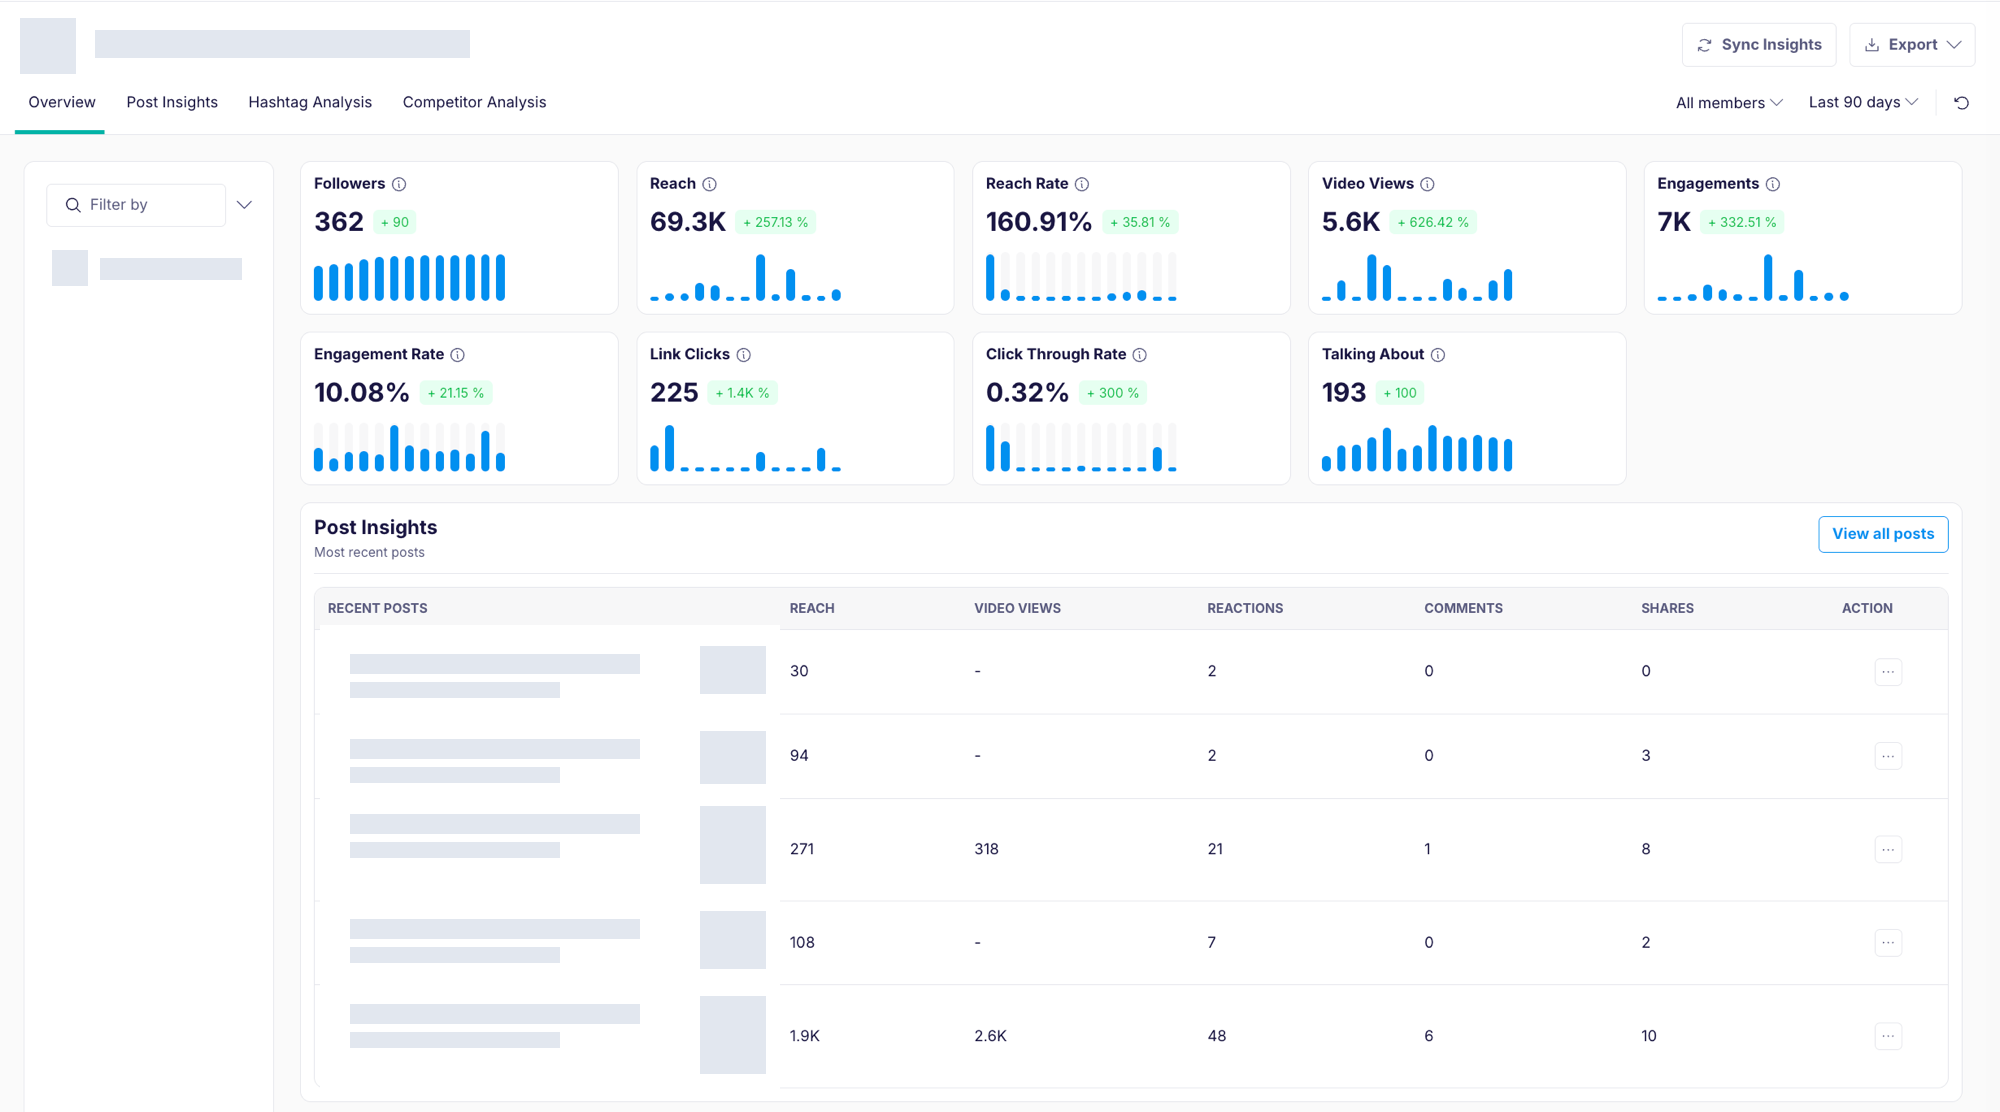2000x1112 pixels.
Task: Click the Followers bar chart
Action: point(409,277)
